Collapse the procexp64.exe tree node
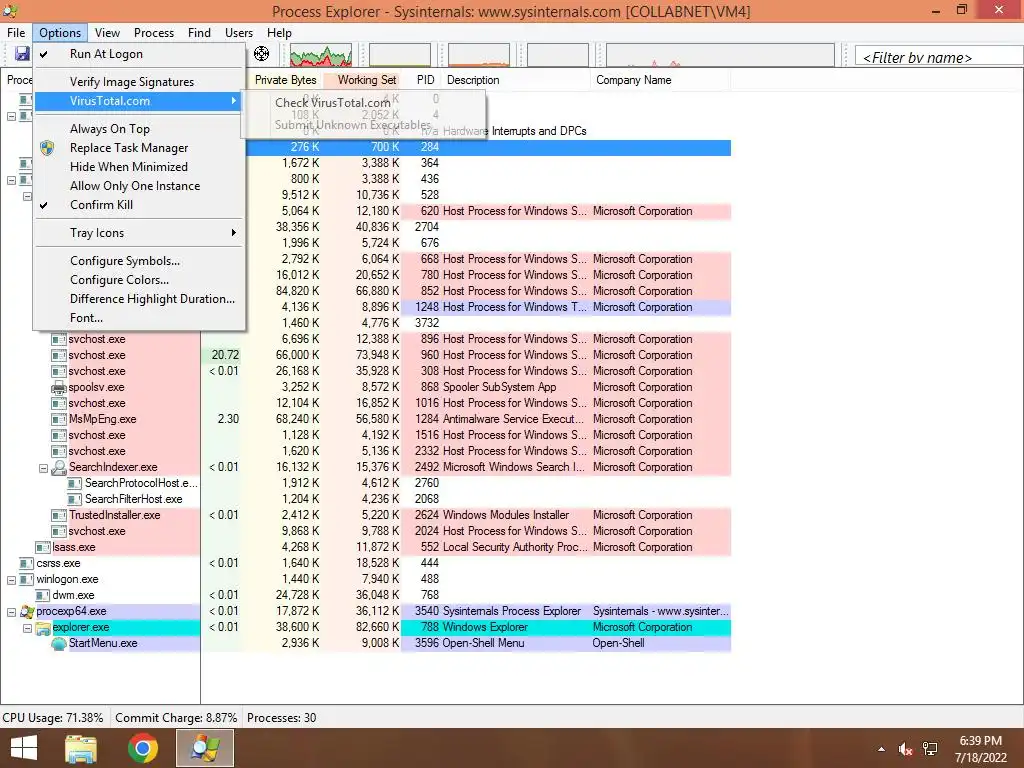Viewport: 1024px width, 768px height. (11, 612)
